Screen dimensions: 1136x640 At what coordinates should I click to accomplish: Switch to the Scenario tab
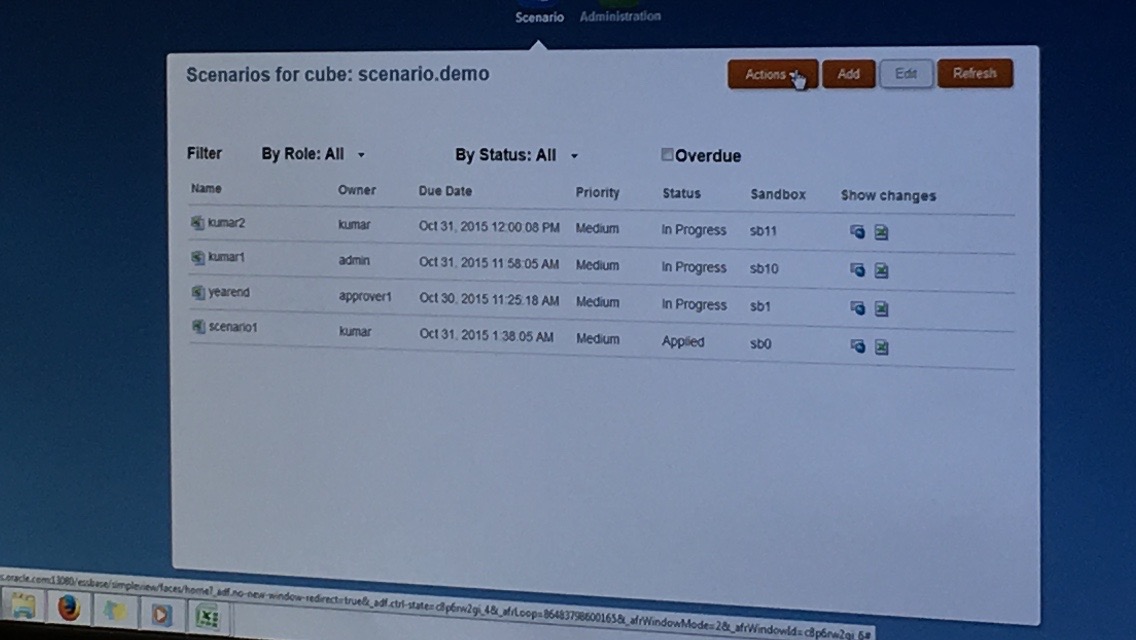click(539, 17)
